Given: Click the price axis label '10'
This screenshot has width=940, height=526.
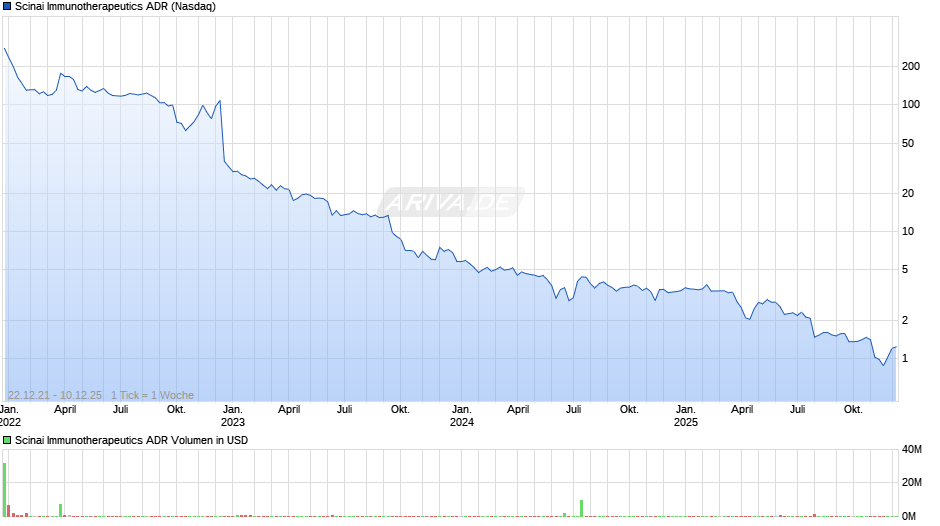Looking at the screenshot, I should click(908, 232).
